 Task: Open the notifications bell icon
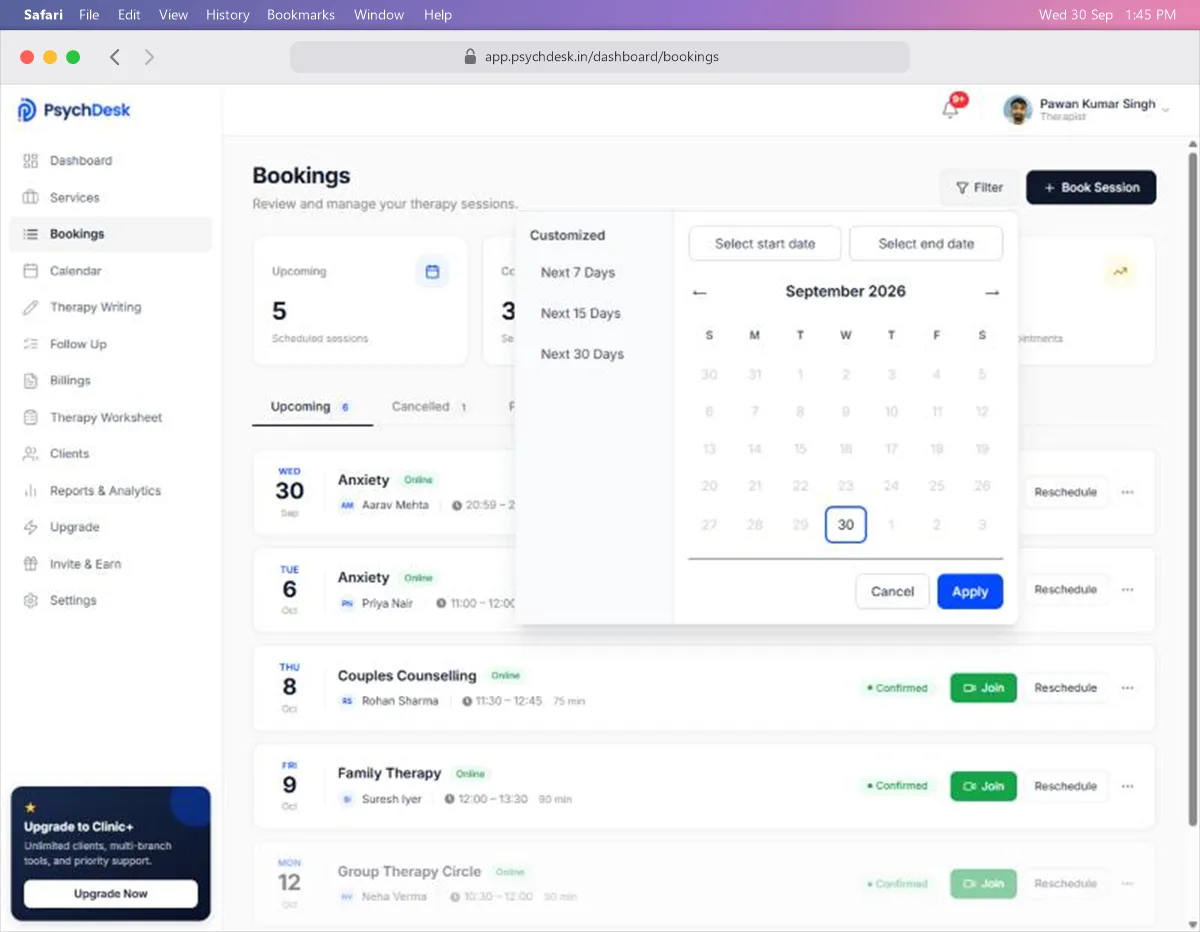[x=951, y=109]
